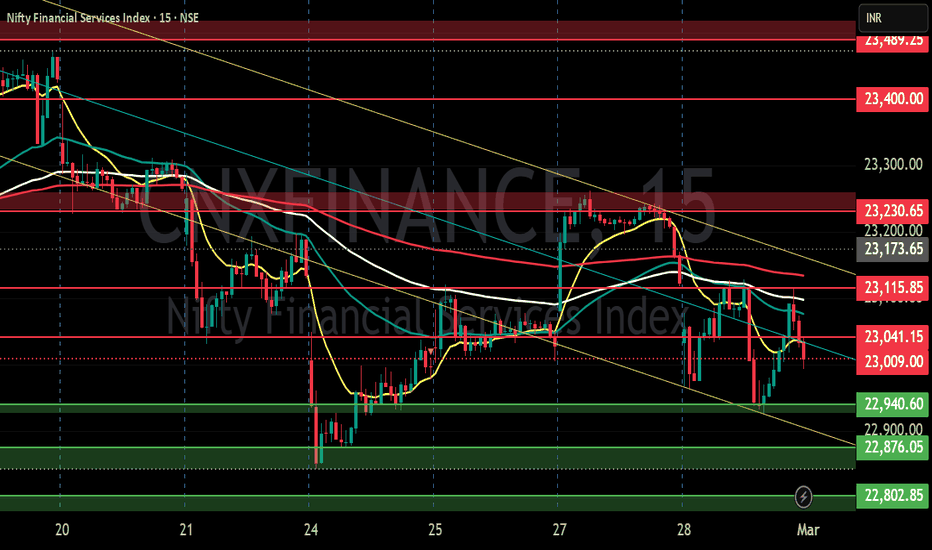Click date label 25 on time axis

coord(435,529)
